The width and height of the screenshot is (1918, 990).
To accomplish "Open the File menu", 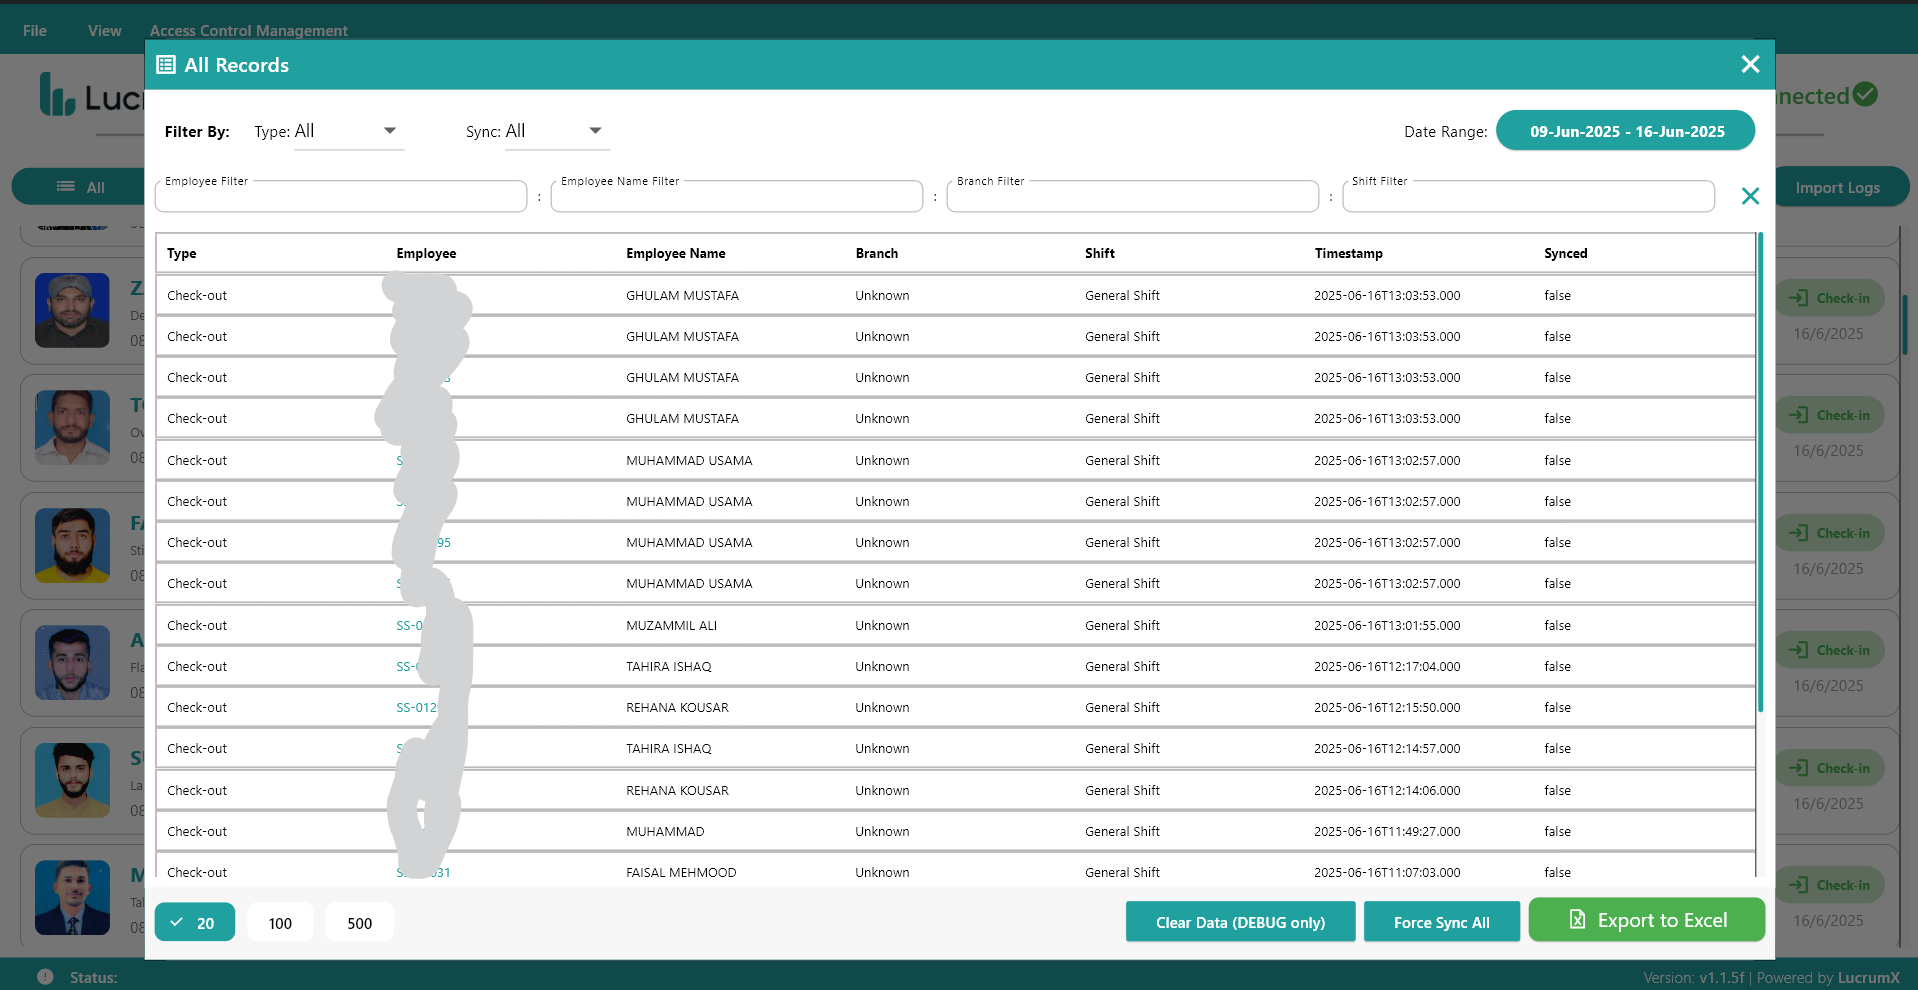I will pos(33,30).
